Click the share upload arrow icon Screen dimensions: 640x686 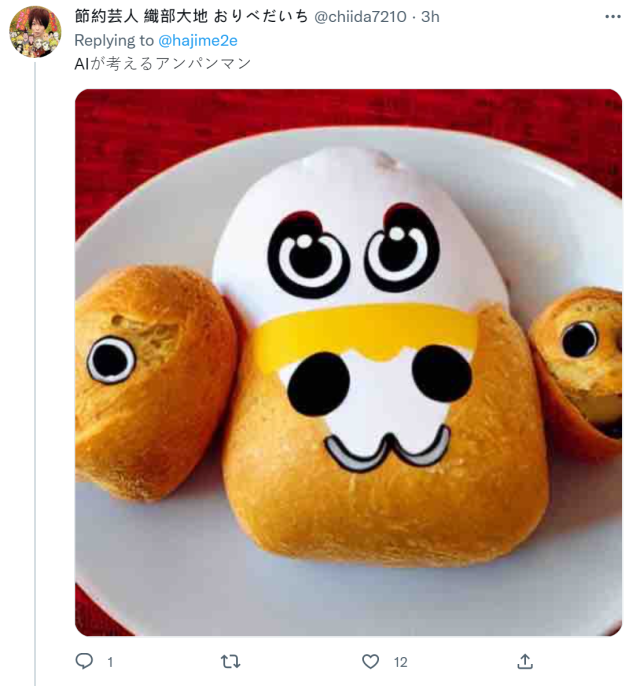(524, 661)
